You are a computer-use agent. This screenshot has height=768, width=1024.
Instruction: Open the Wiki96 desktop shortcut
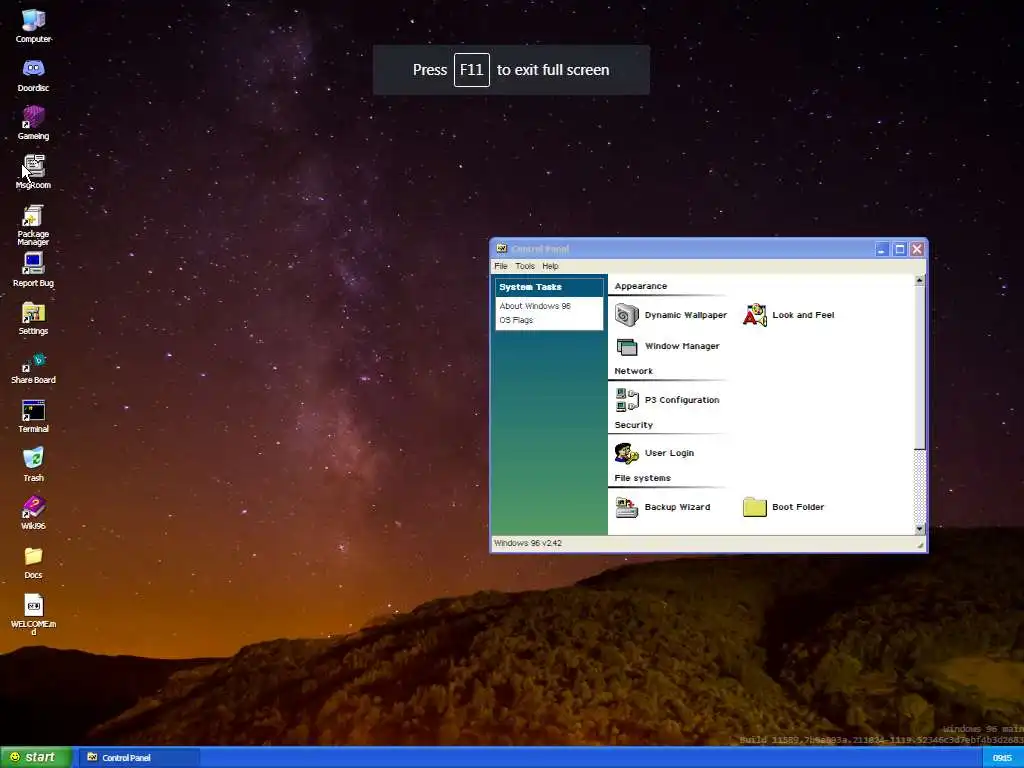click(33, 513)
